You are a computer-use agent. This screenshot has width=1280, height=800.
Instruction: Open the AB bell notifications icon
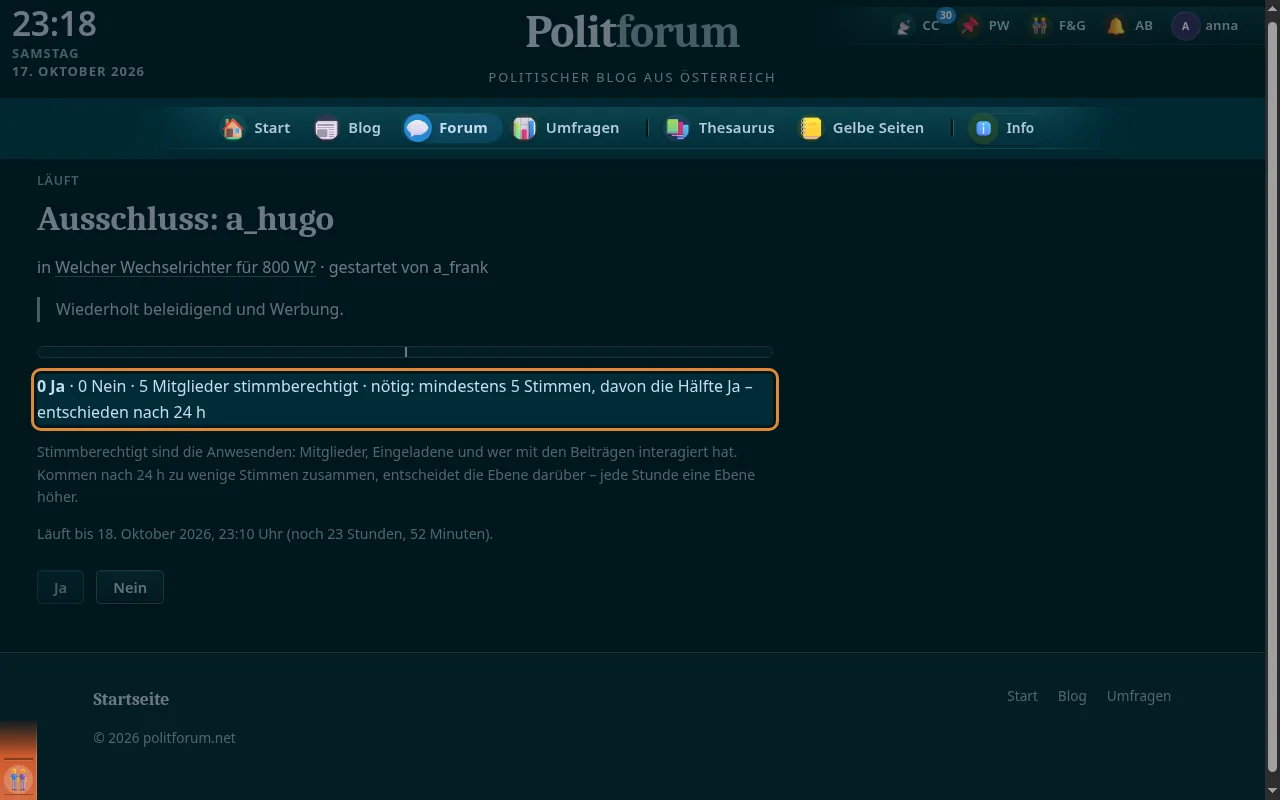[1116, 26]
